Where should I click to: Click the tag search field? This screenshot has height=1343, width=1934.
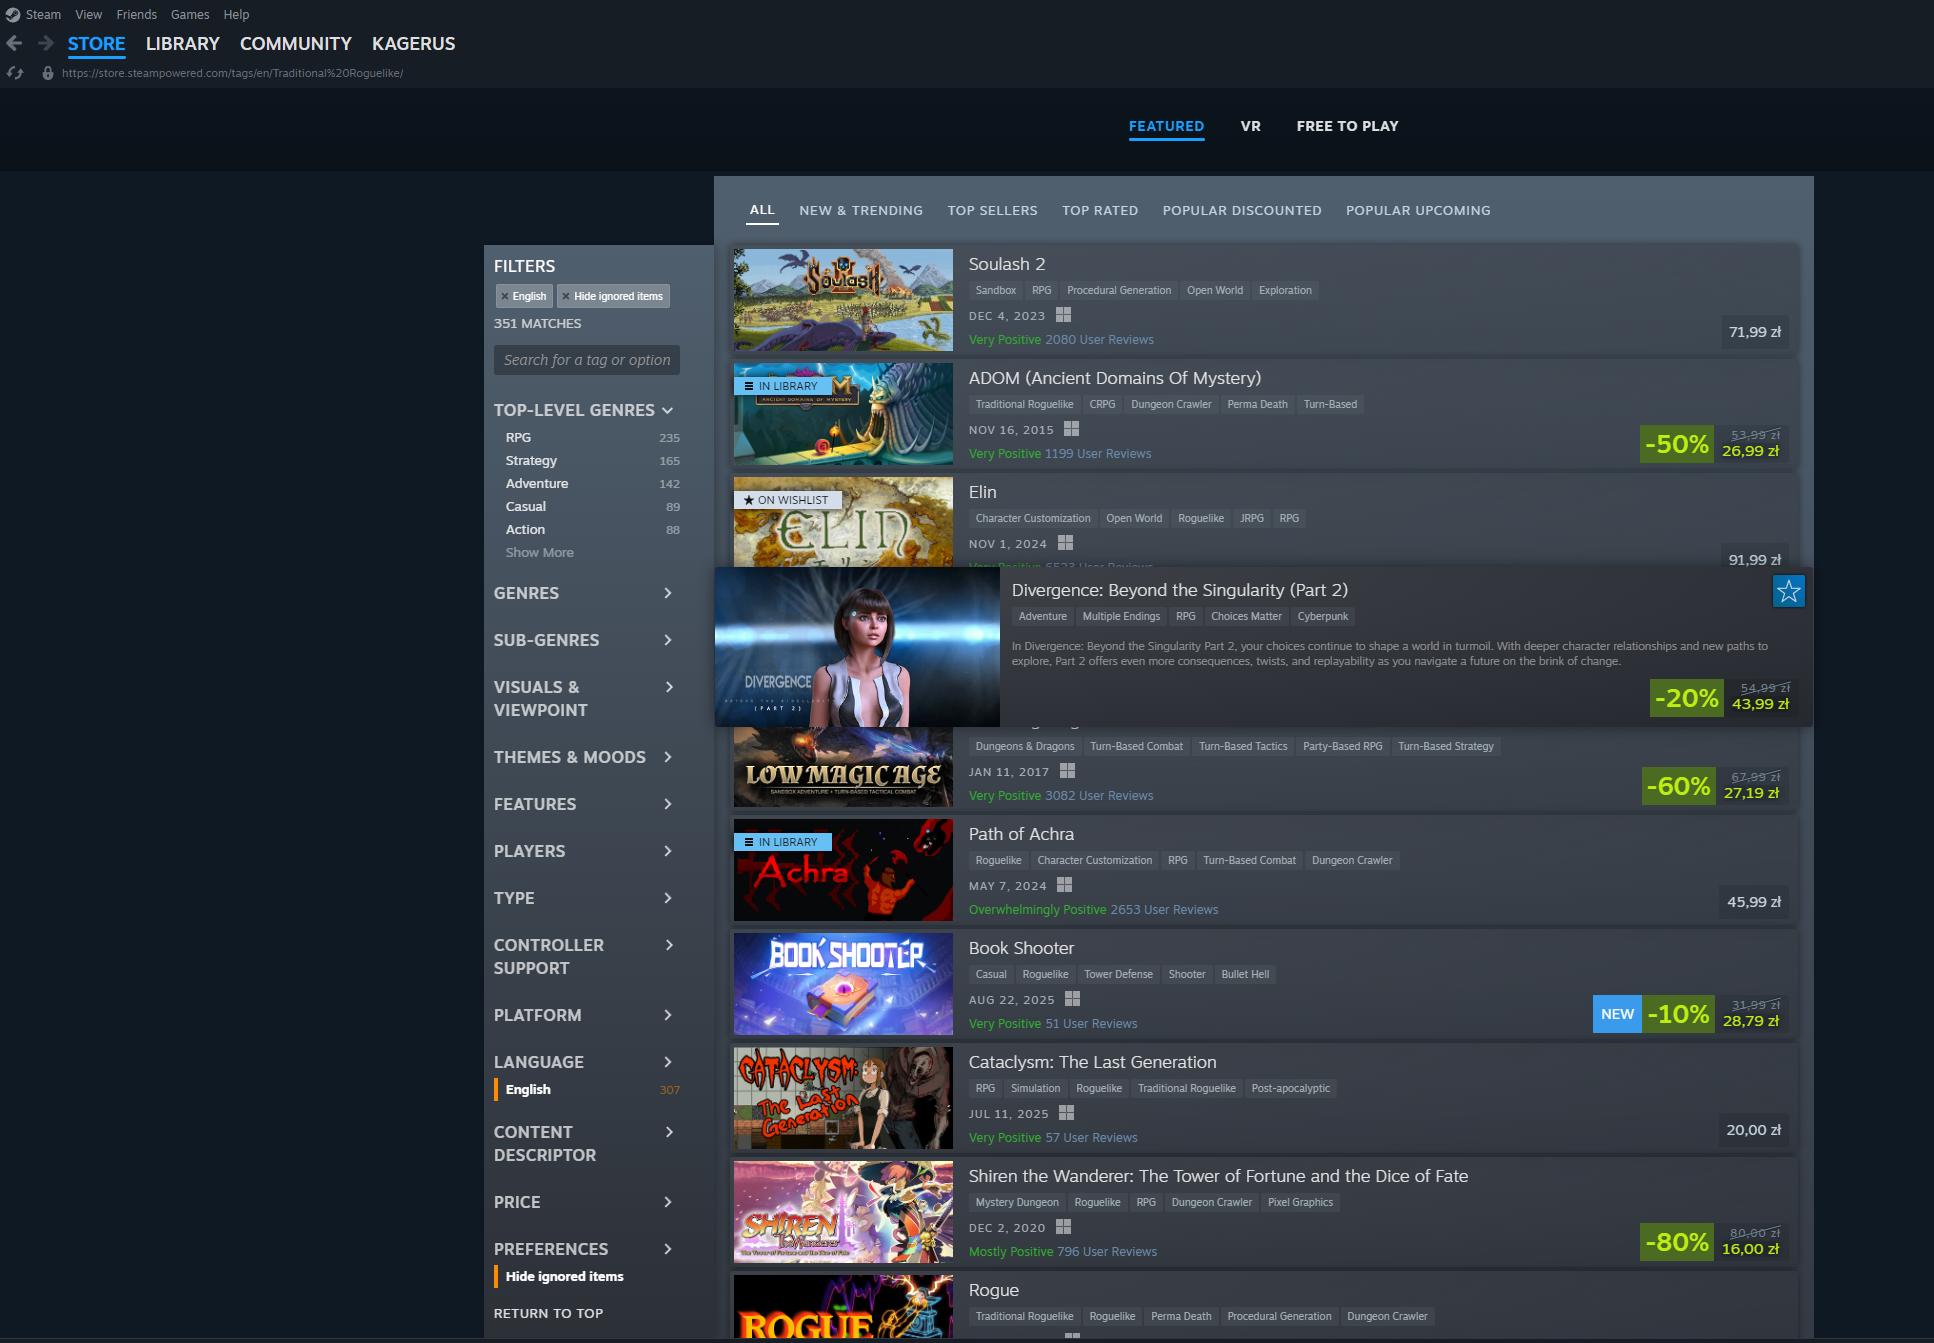pyautogui.click(x=587, y=360)
